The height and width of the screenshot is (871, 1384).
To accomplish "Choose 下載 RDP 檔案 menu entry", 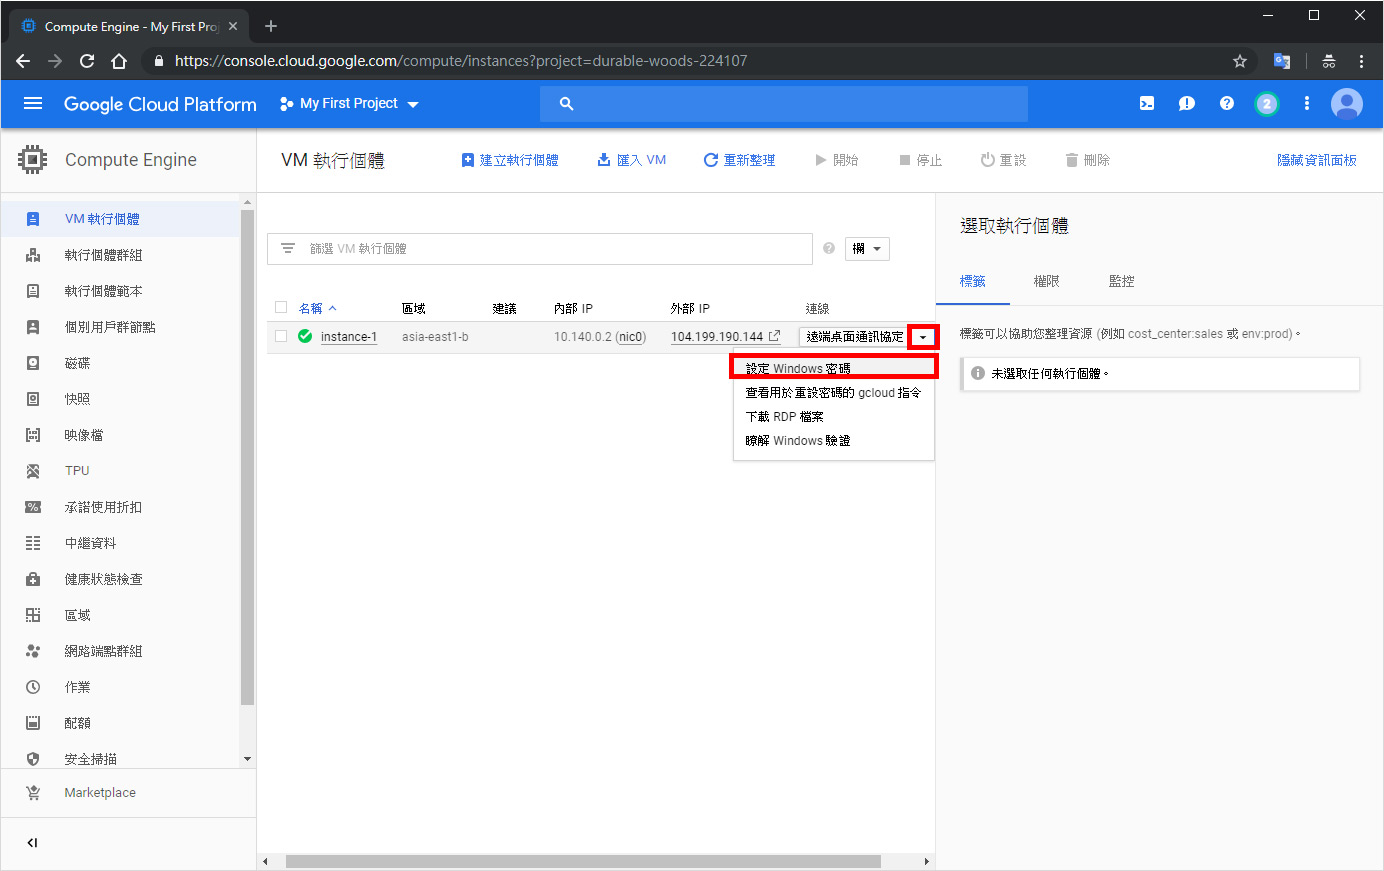I will [834, 417].
